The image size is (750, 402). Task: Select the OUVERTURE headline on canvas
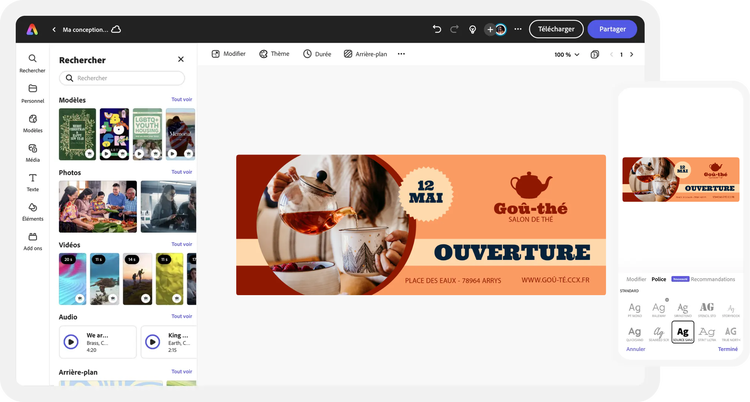512,252
